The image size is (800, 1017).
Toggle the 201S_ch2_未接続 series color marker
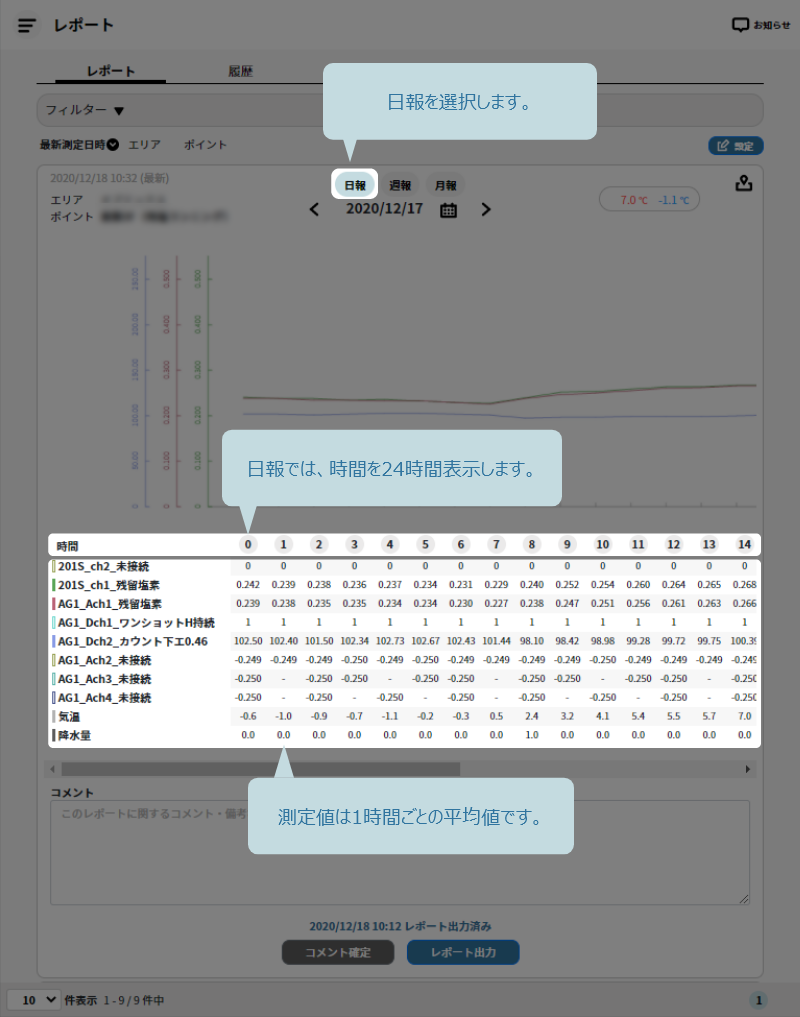53,566
